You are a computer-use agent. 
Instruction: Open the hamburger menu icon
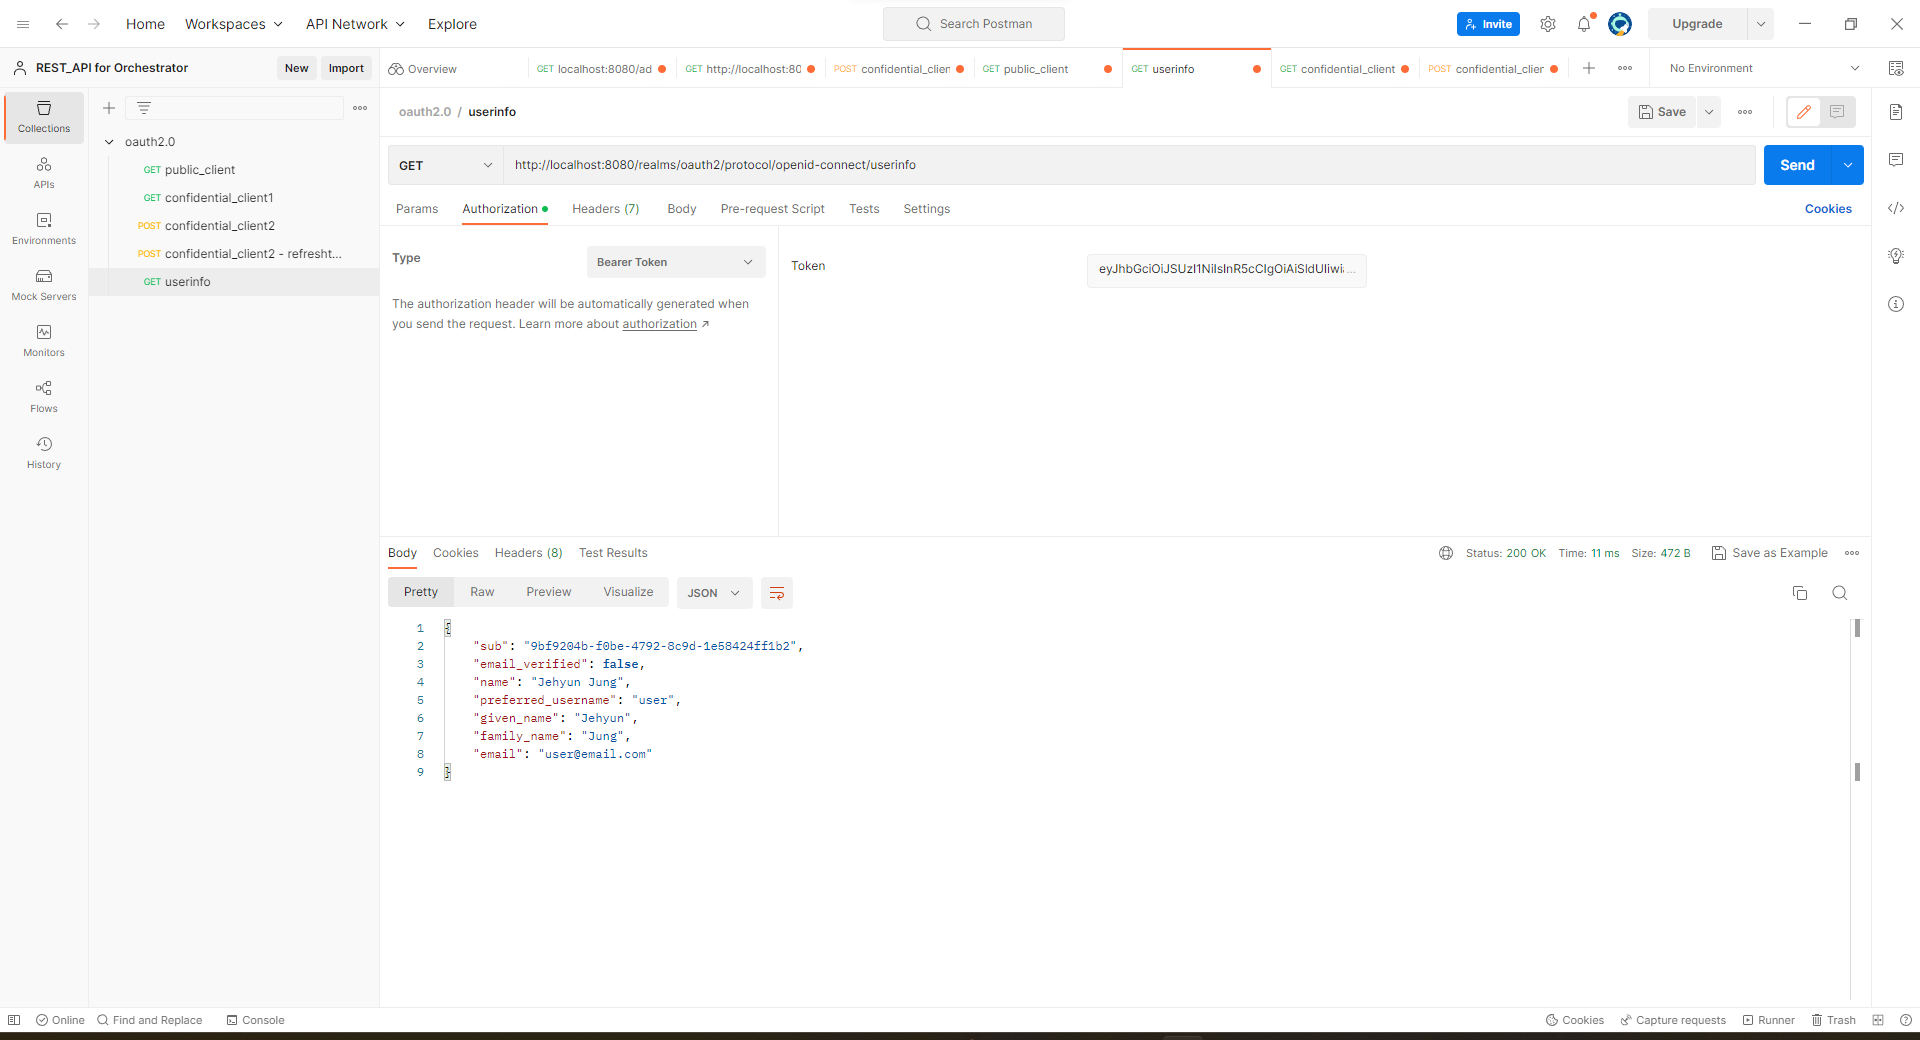[23, 24]
